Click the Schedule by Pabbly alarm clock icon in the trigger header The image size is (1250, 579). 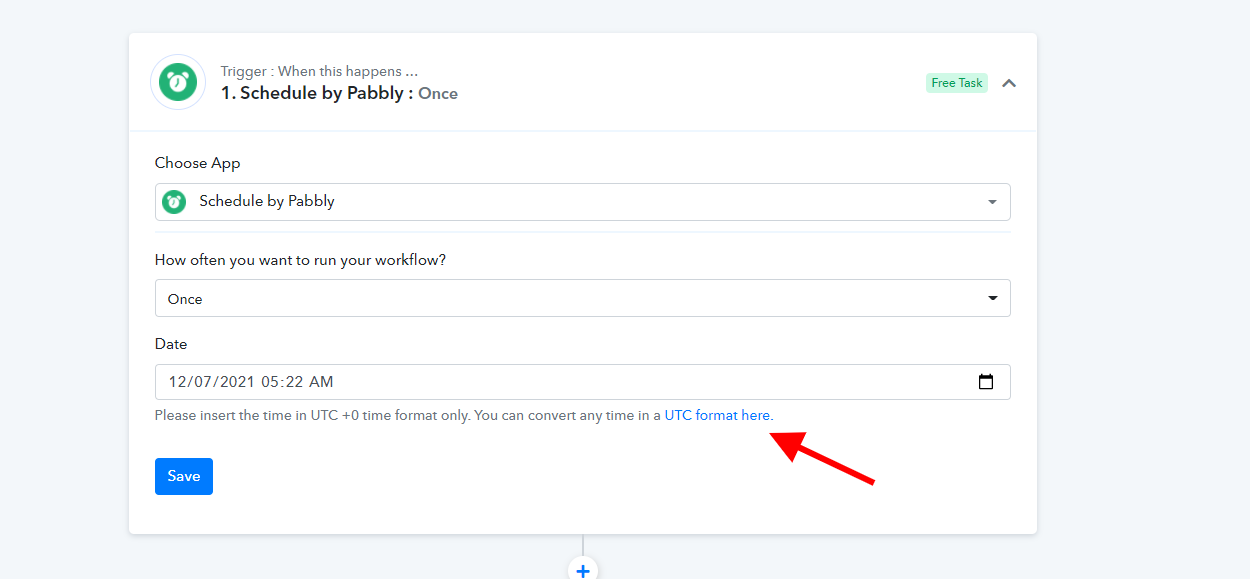coord(178,82)
